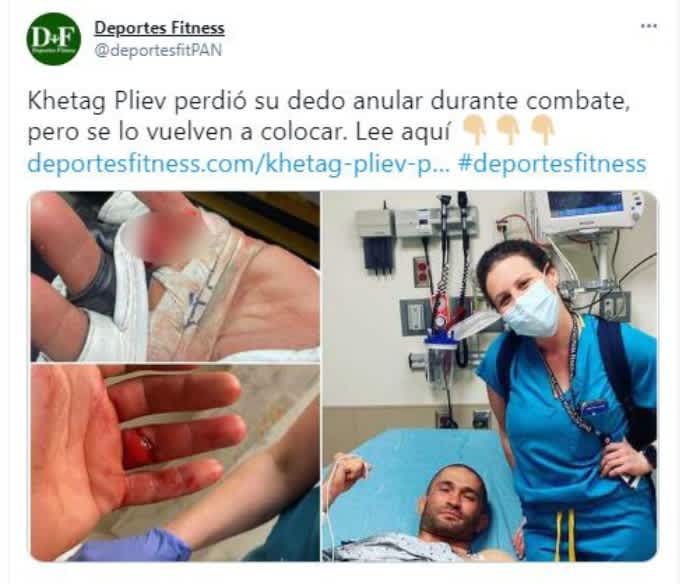Click the second pointing-down hand emoji
Image resolution: width=700 pixels, height=584 pixels.
[x=508, y=130]
